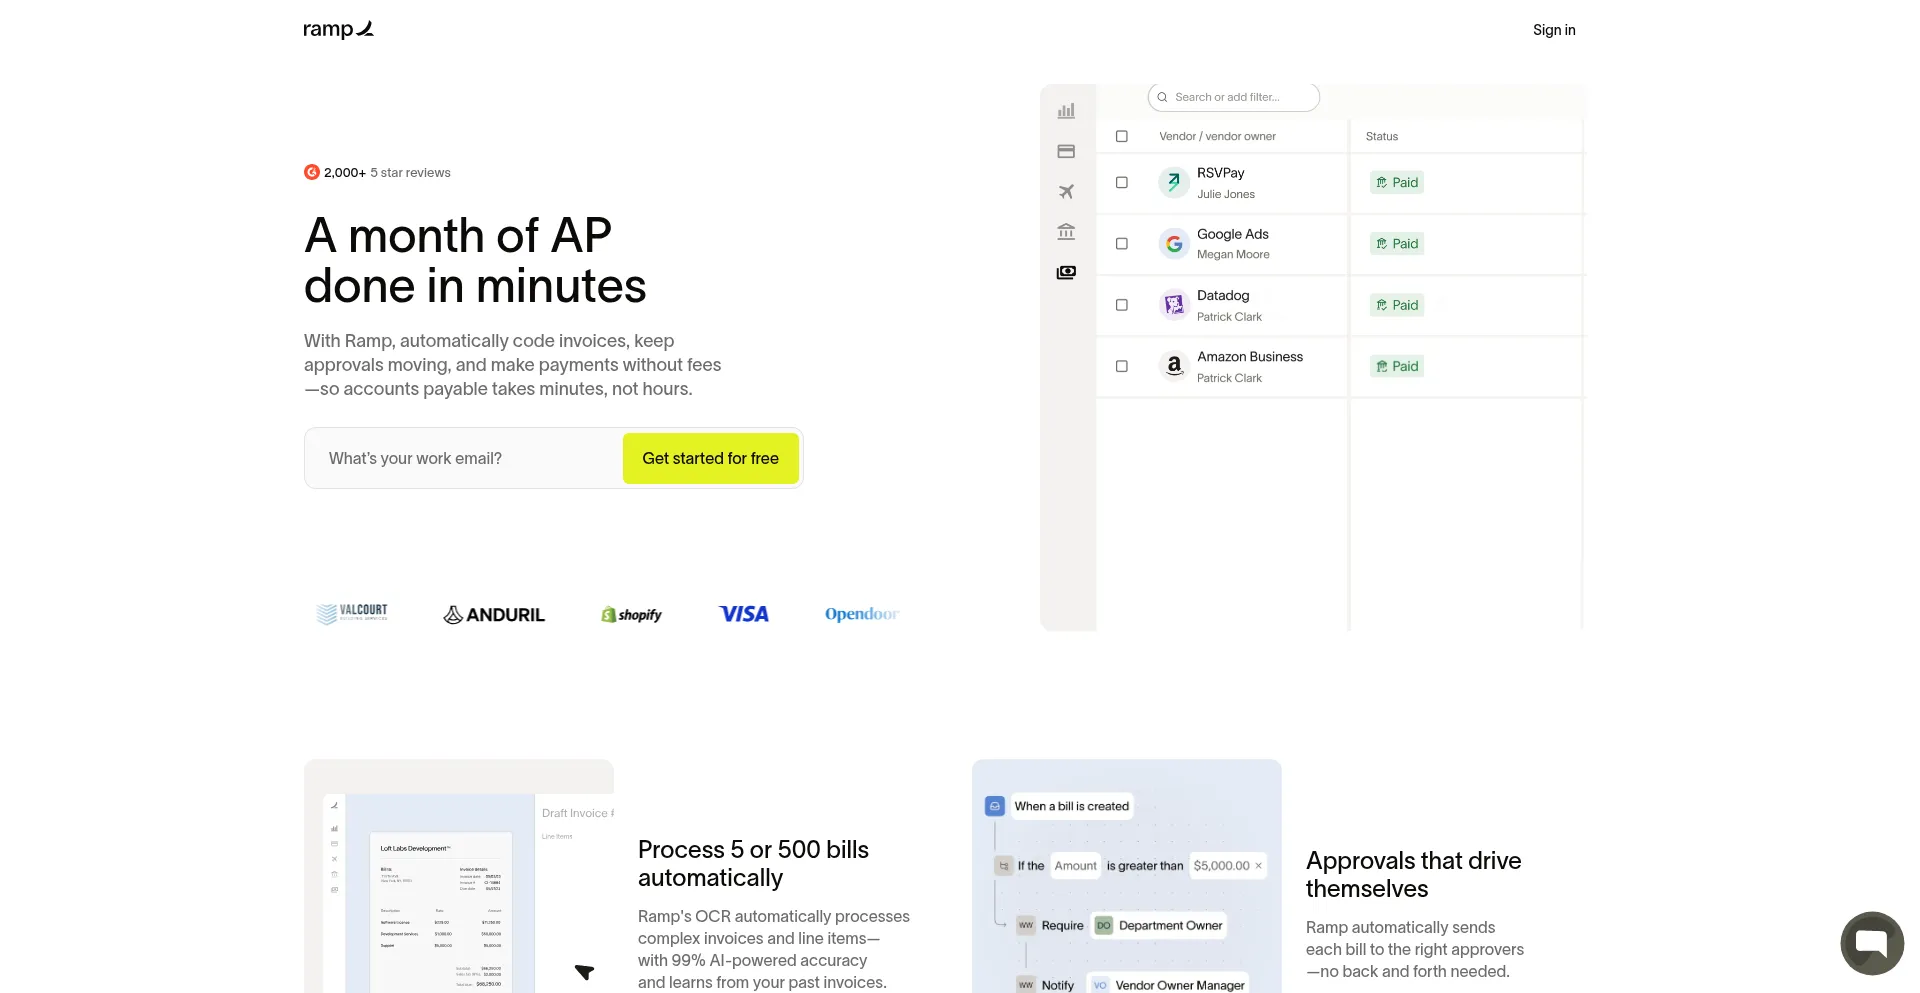This screenshot has width=1920, height=993.
Task: Click the G2 reviews badge icon
Action: pyautogui.click(x=312, y=172)
